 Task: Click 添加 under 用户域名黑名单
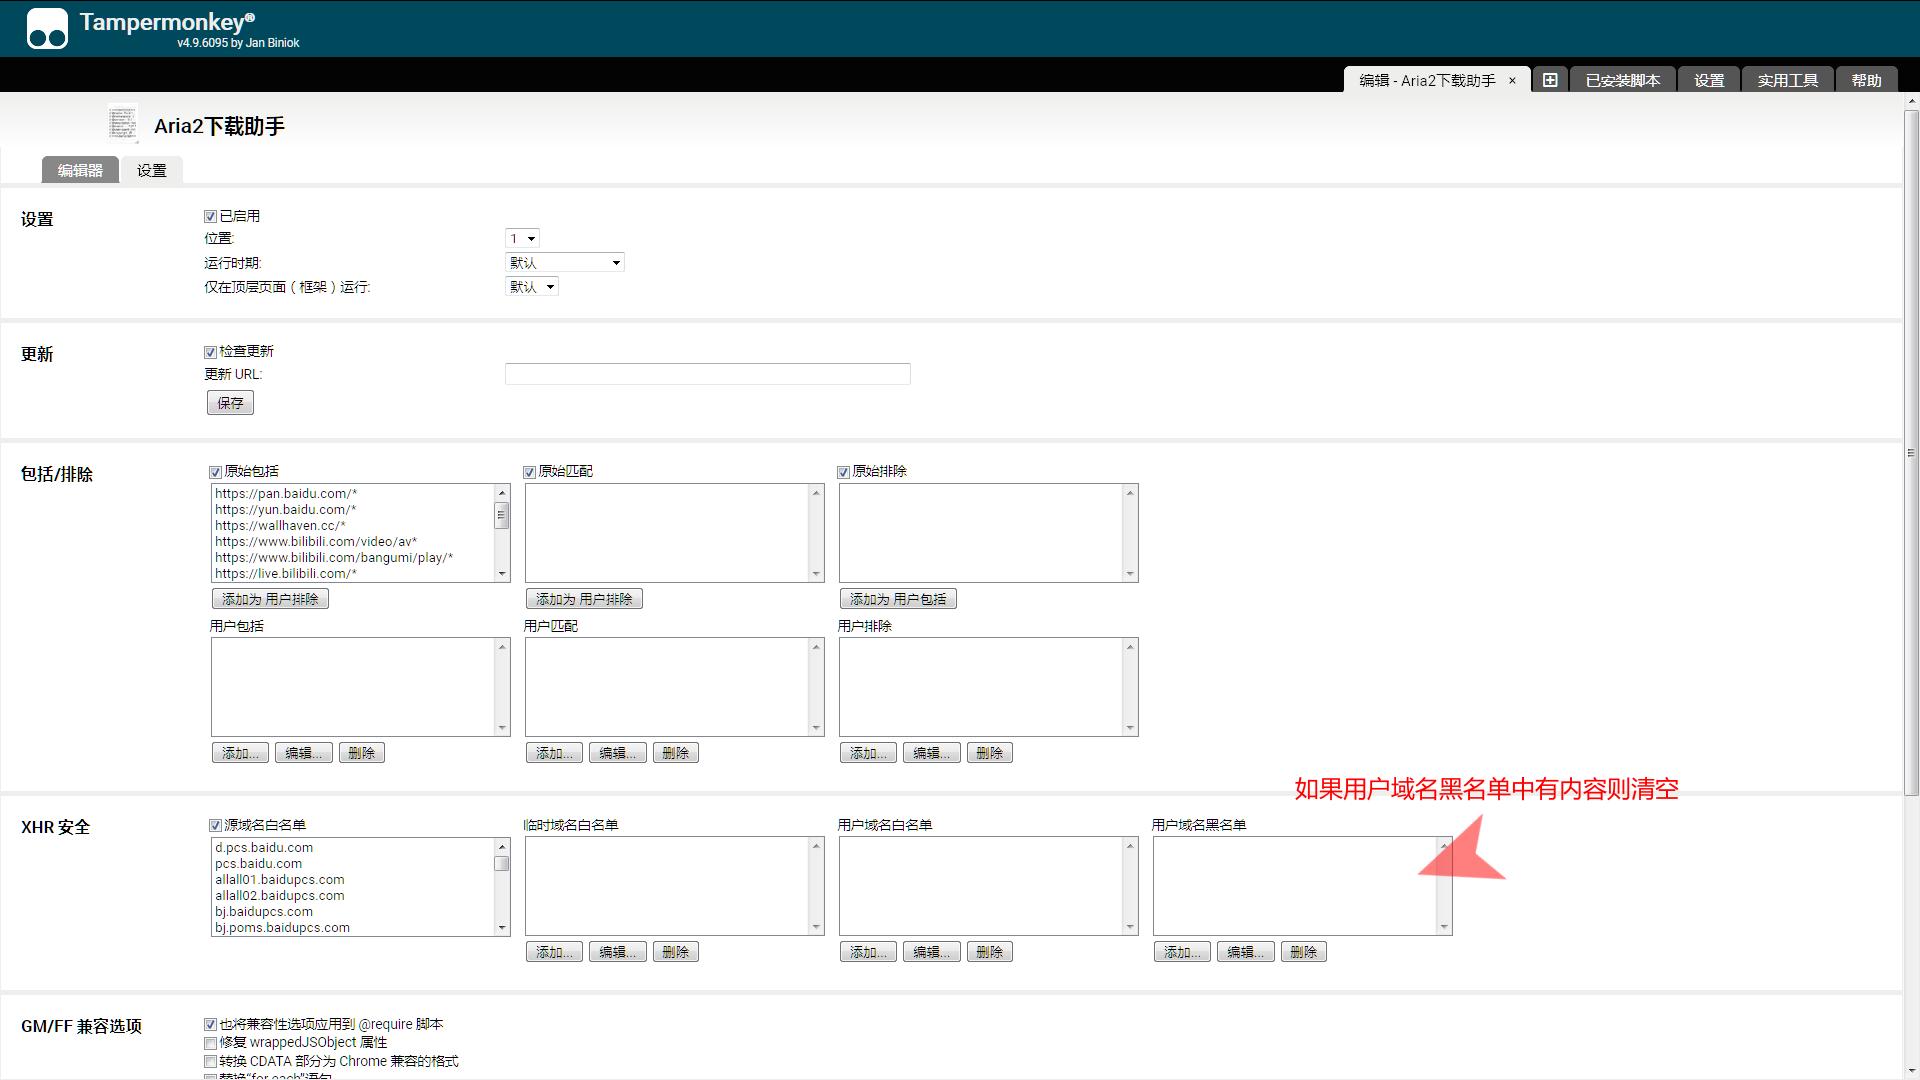(x=1182, y=952)
